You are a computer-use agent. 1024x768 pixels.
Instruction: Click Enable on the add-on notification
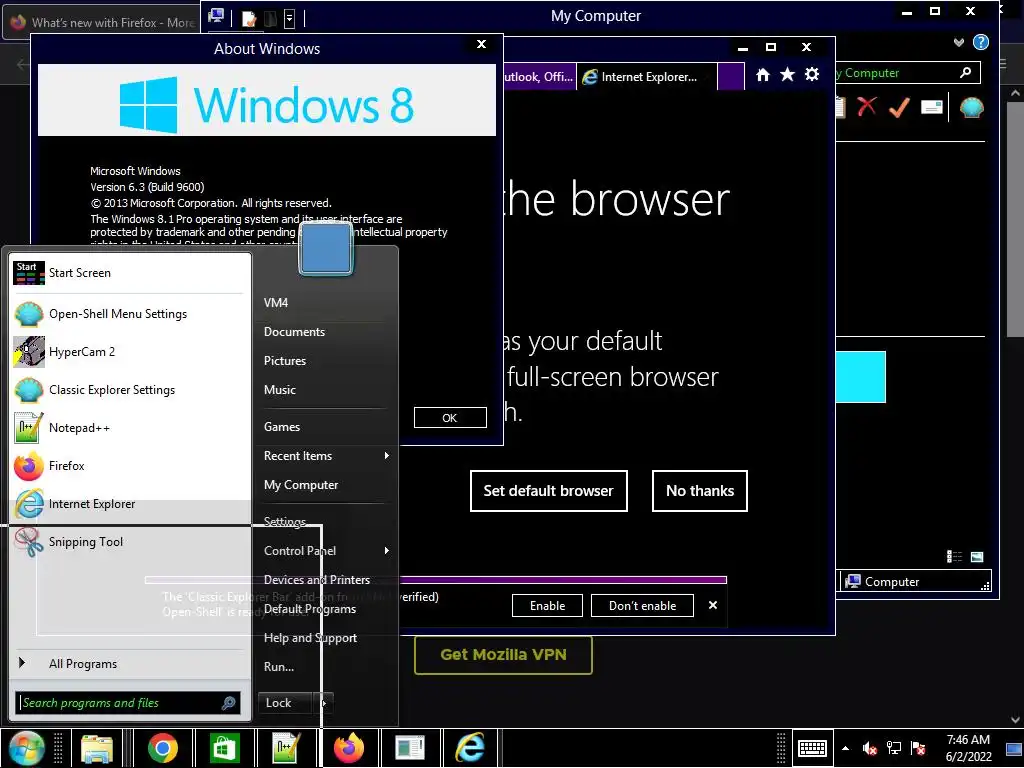pyautogui.click(x=547, y=605)
